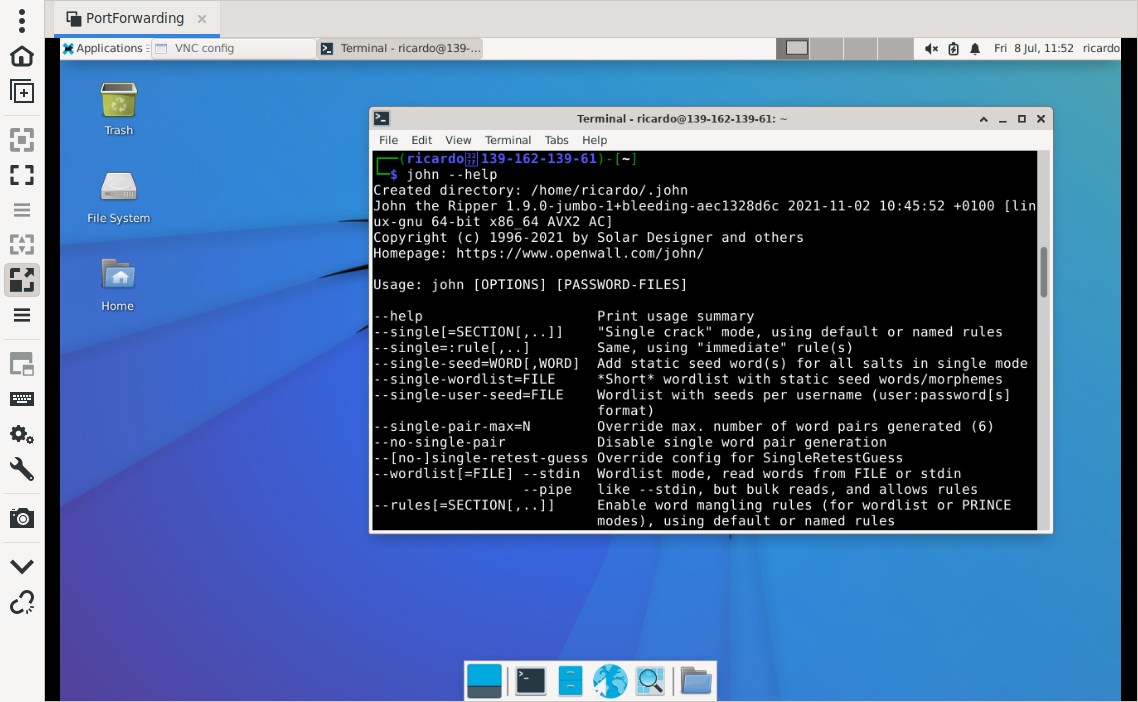Switch to the second workspace in the switcher
The width and height of the screenshot is (1138, 702).
(827, 48)
